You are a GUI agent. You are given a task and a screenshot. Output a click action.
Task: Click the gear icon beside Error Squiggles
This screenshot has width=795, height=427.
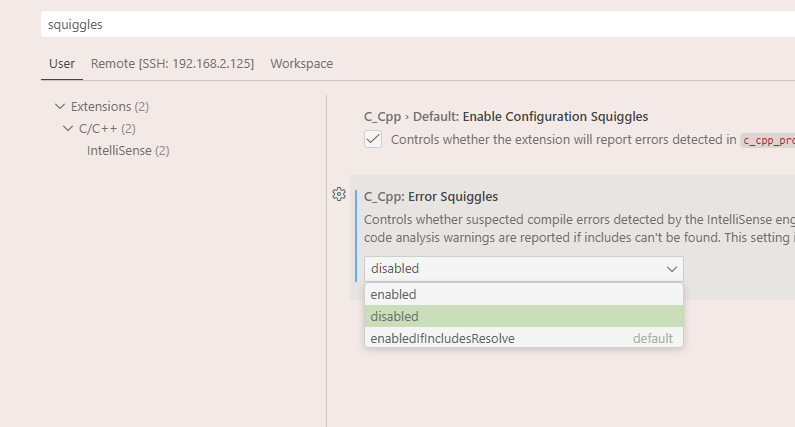pos(338,194)
